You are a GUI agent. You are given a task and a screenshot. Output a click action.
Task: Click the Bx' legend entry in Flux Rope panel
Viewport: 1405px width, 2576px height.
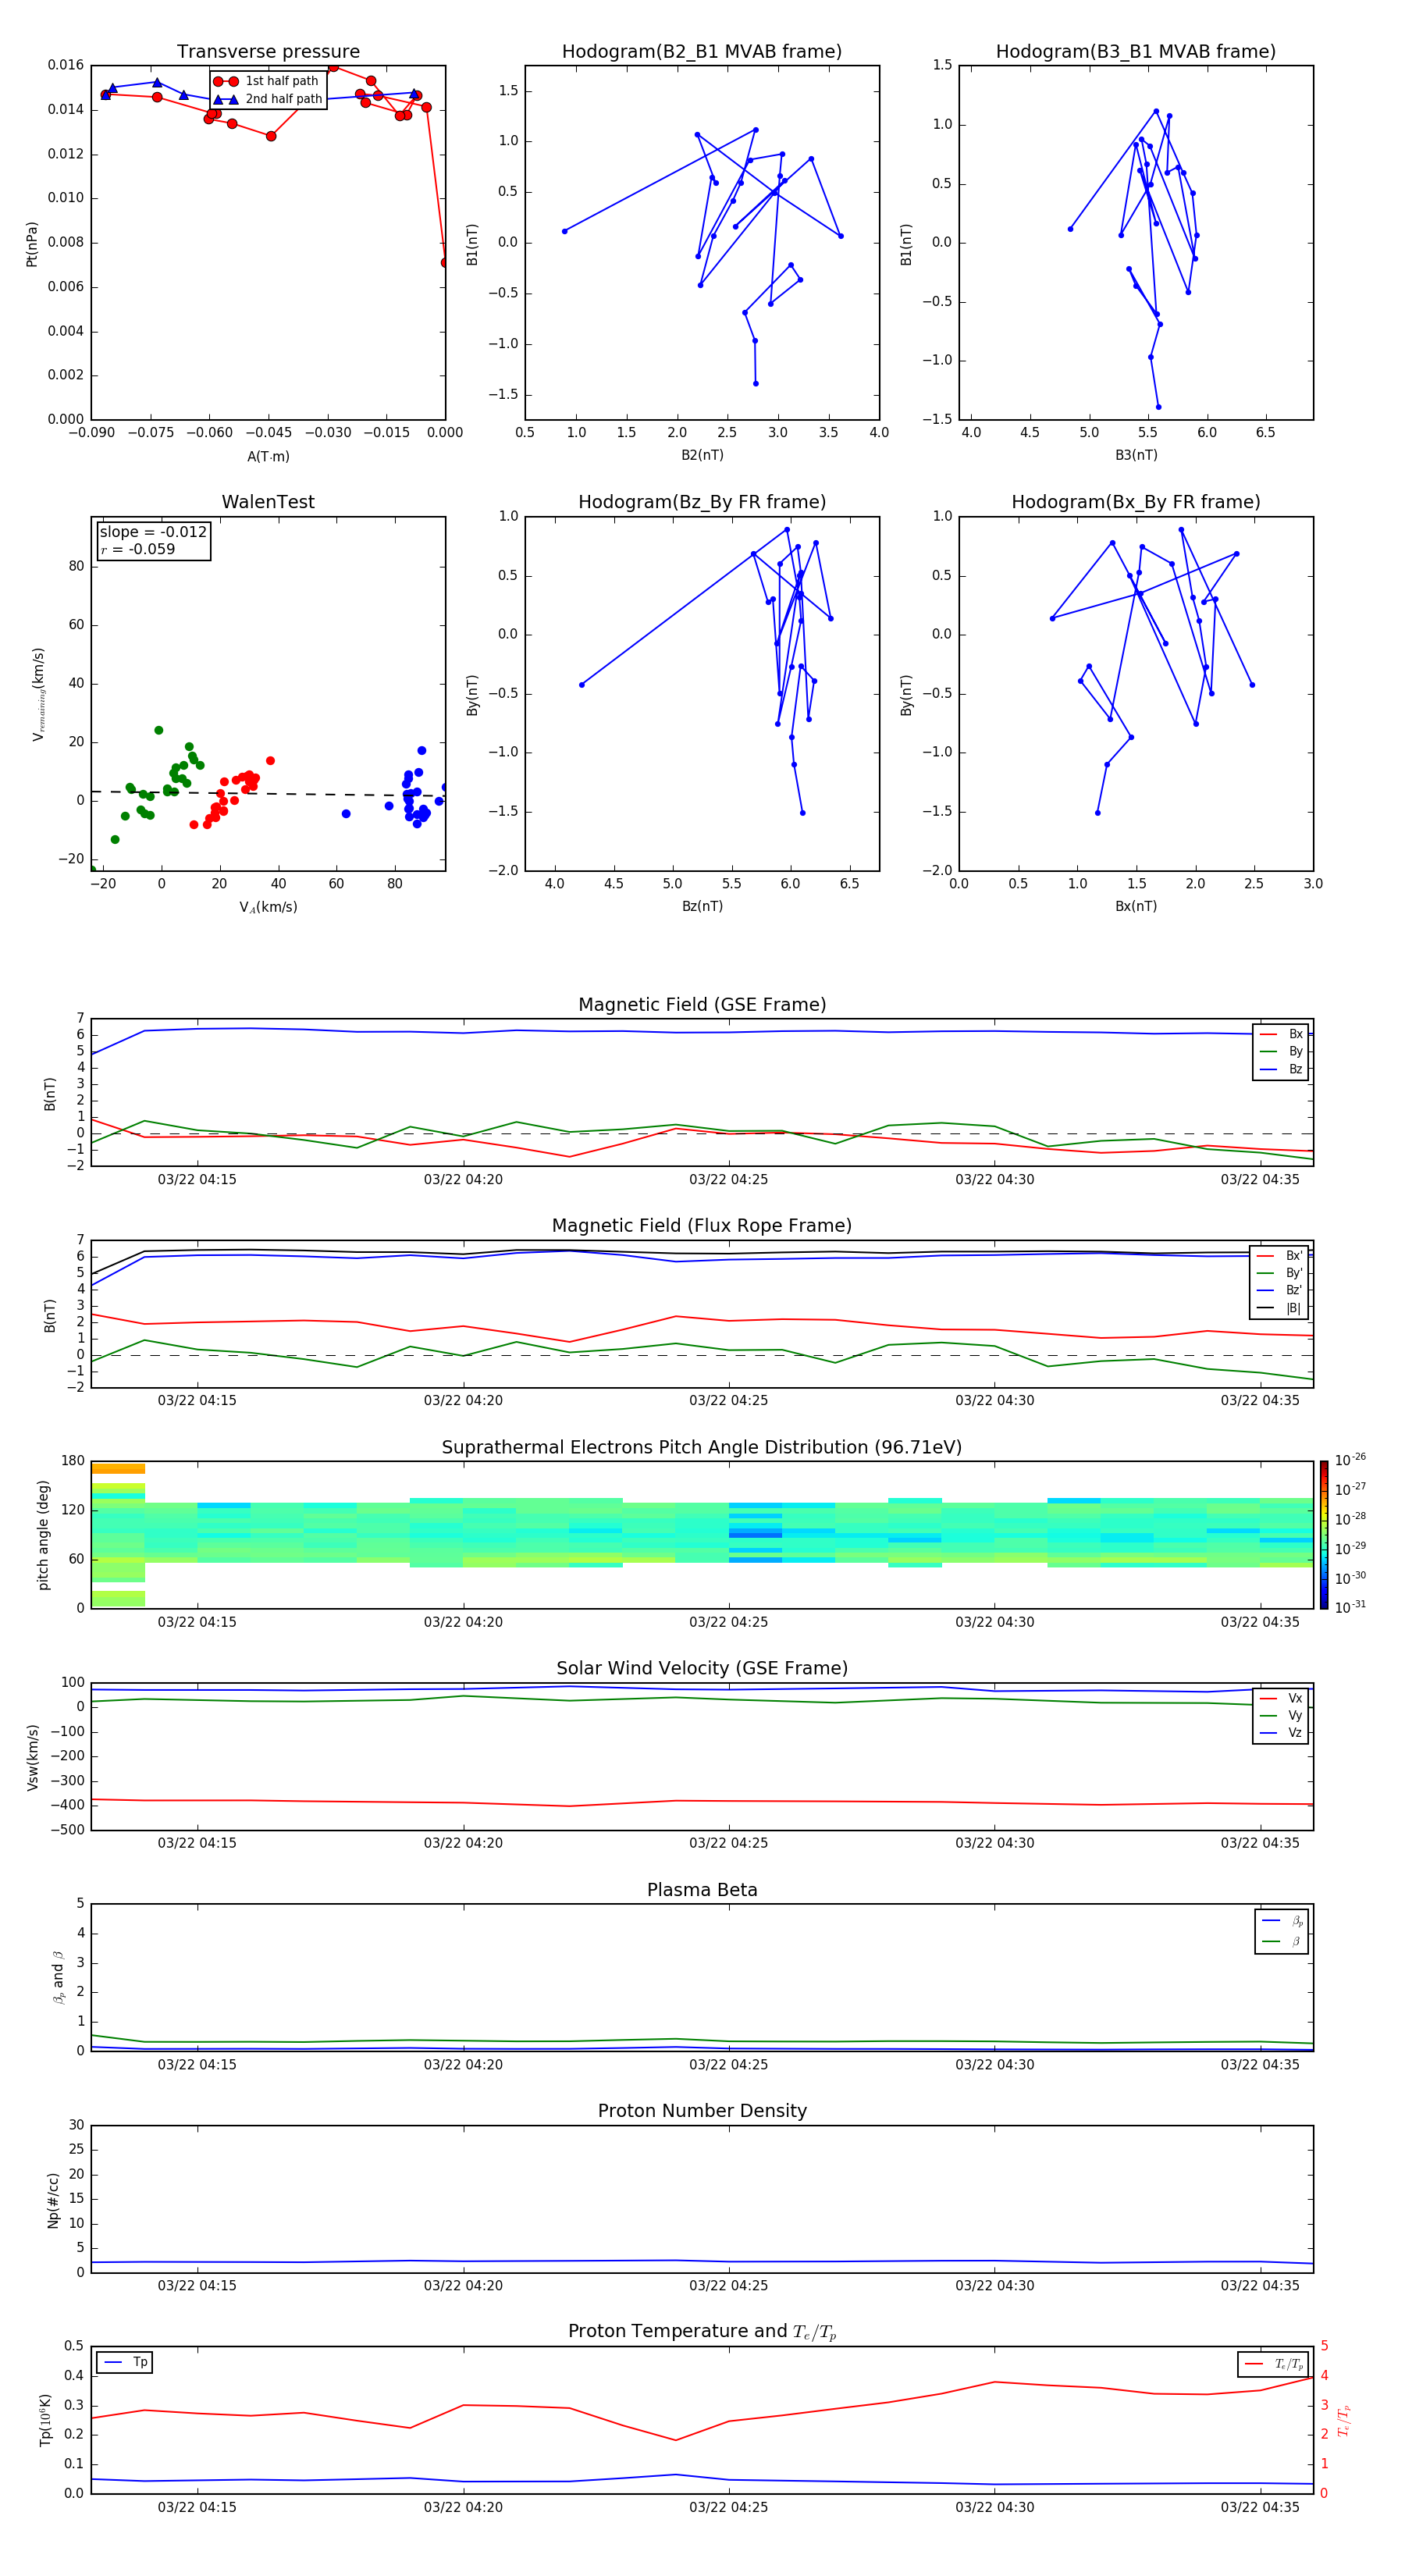click(1279, 1256)
